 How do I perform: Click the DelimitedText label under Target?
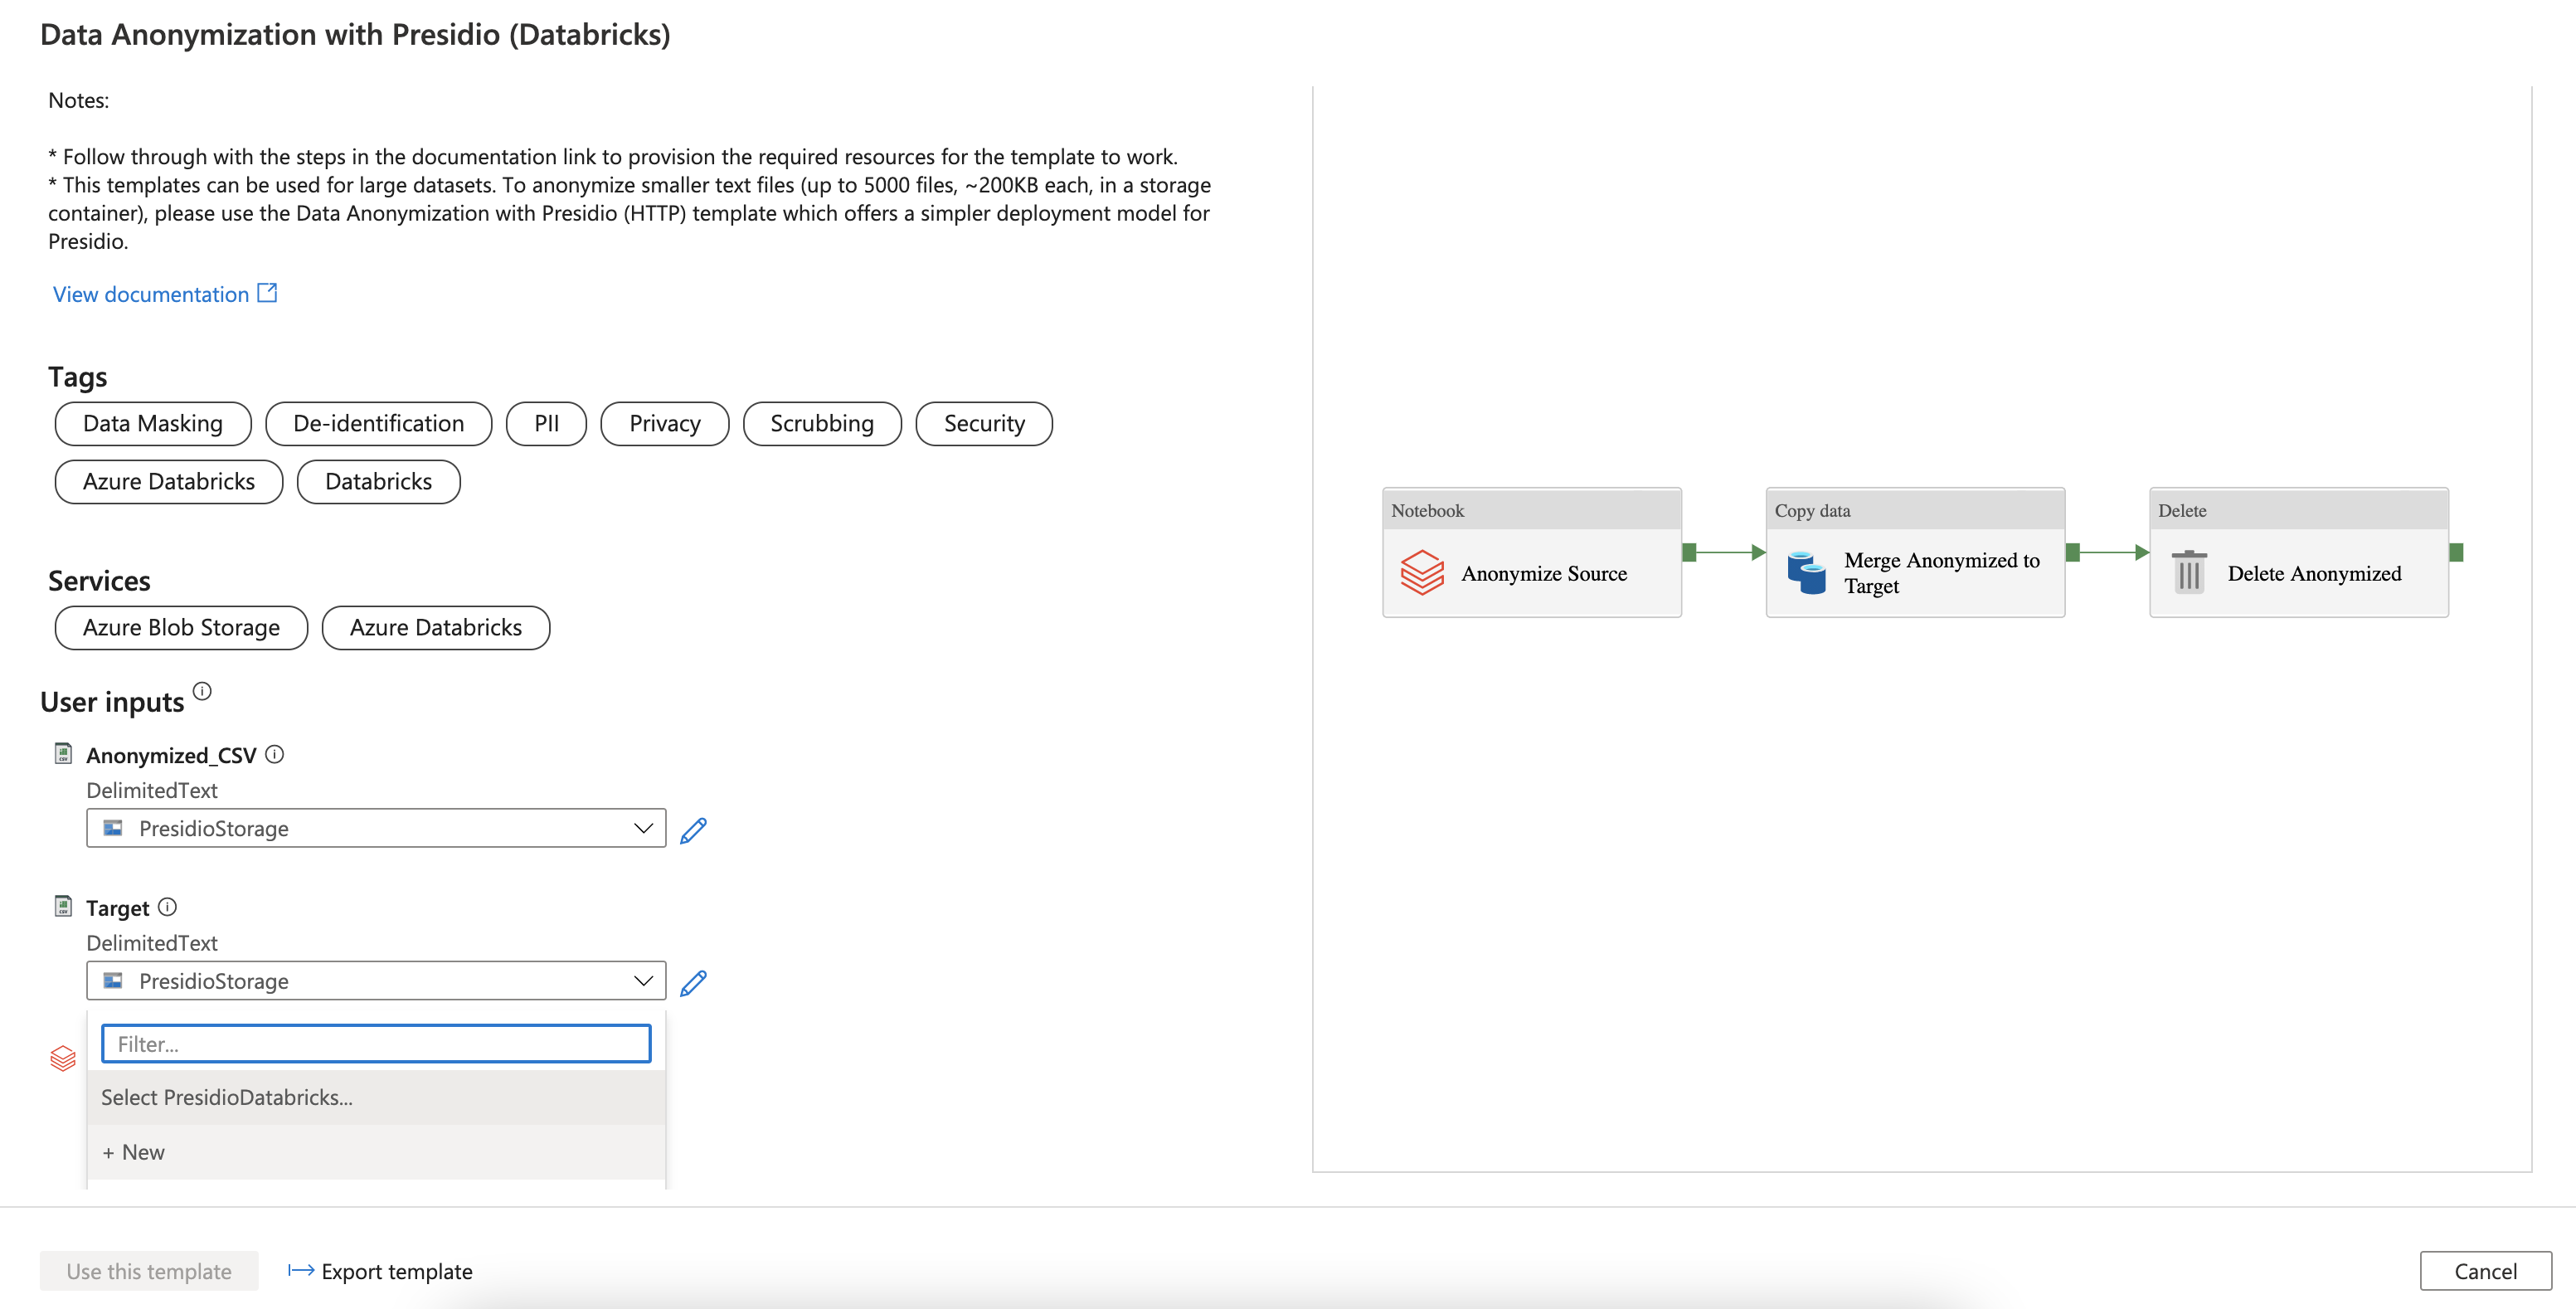coord(152,943)
